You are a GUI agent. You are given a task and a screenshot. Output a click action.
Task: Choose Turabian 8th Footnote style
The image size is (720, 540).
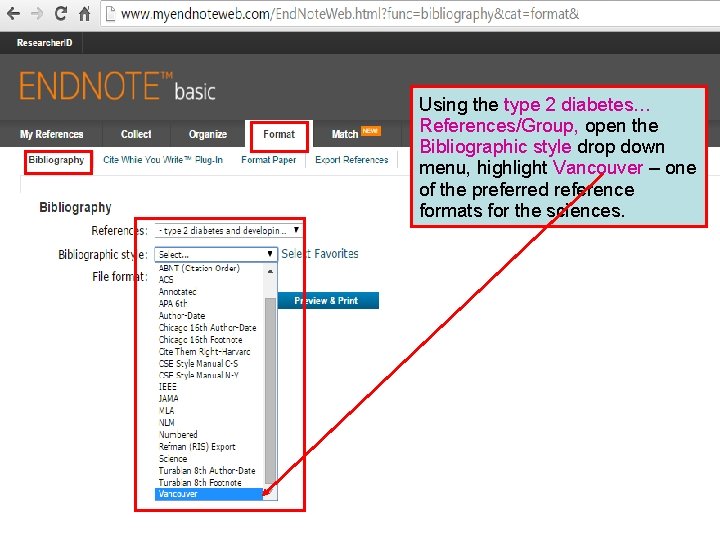tap(210, 482)
